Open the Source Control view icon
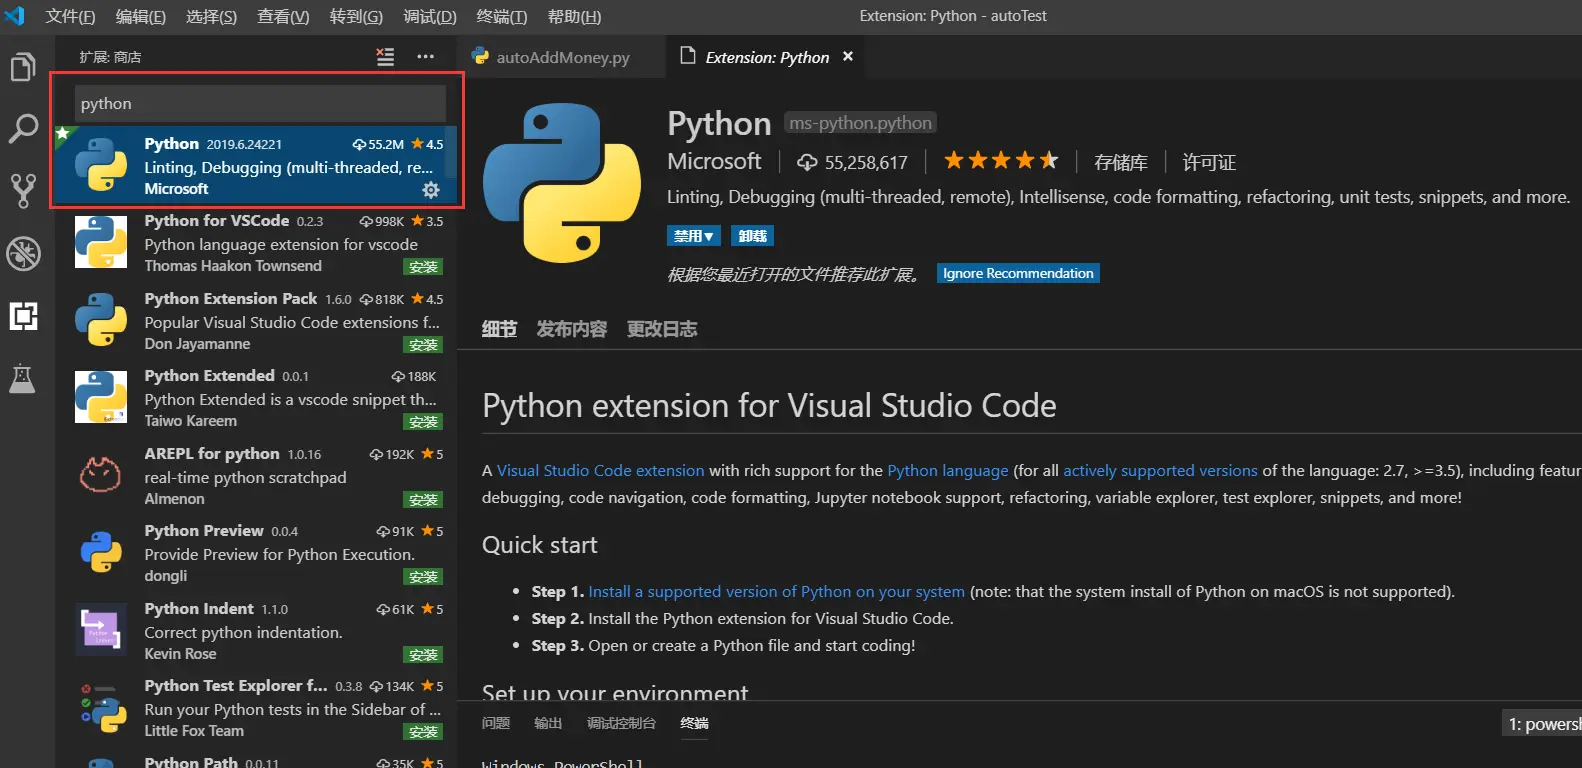Viewport: 1582px width, 768px height. point(23,190)
